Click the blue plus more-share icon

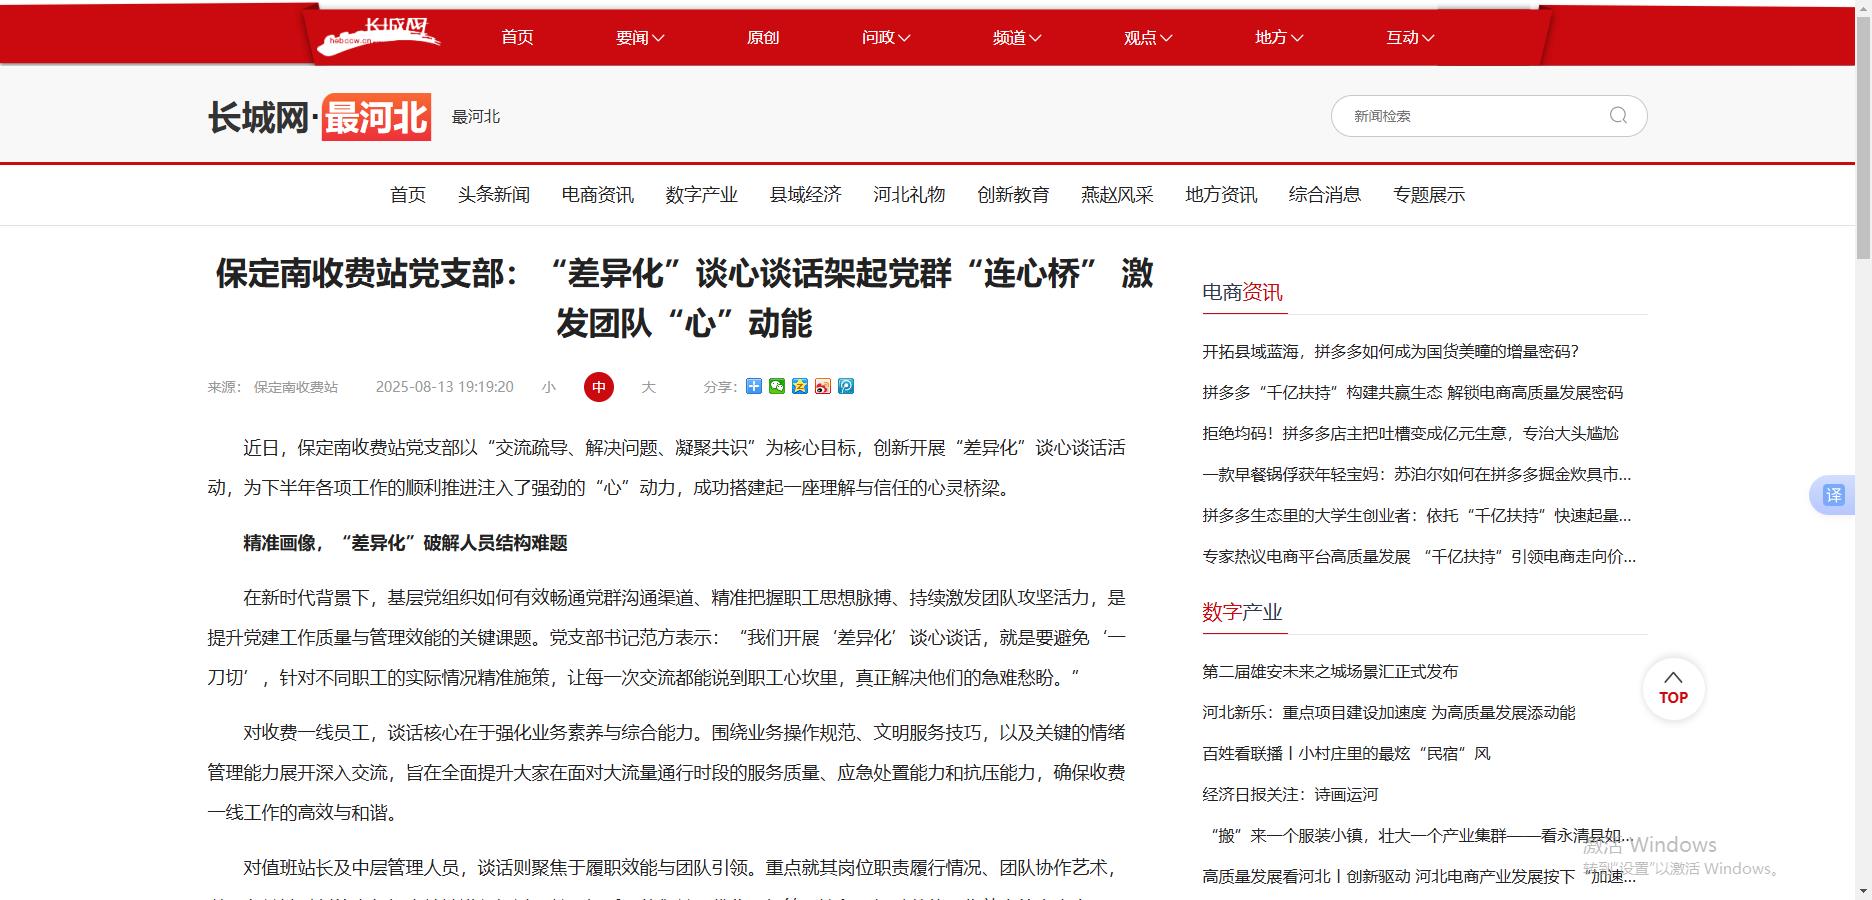pyautogui.click(x=754, y=387)
